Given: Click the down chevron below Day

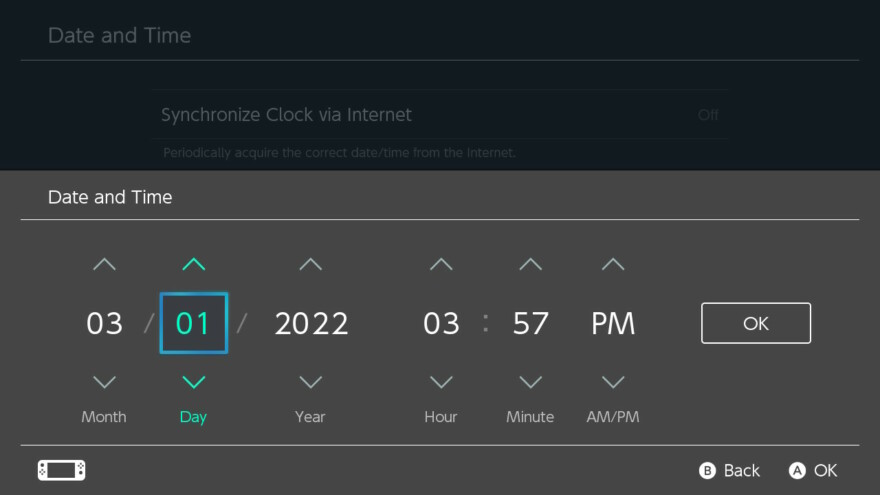Looking at the screenshot, I should (x=194, y=382).
